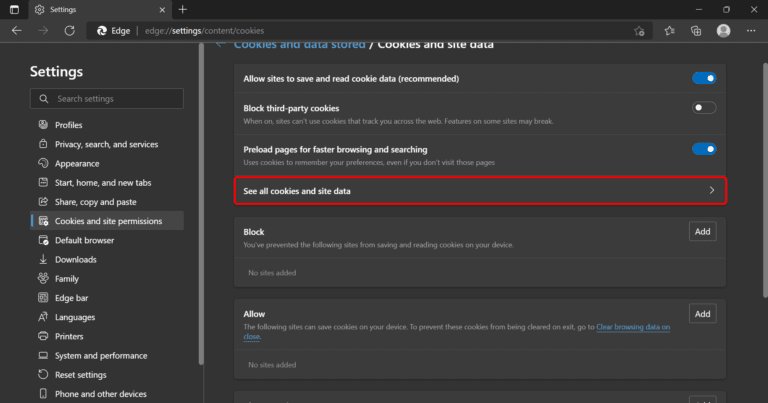Add this page to favorites star icon
Image resolution: width=768 pixels, height=403 pixels.
639,31
